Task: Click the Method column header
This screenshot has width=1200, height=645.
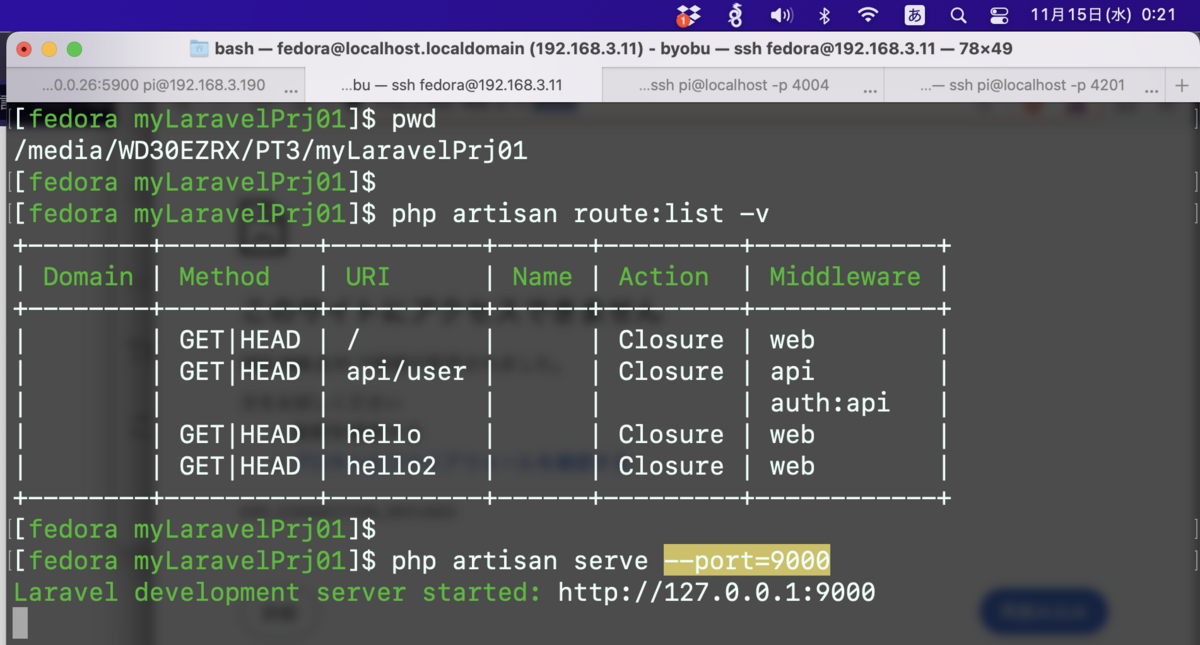Action: pos(224,277)
